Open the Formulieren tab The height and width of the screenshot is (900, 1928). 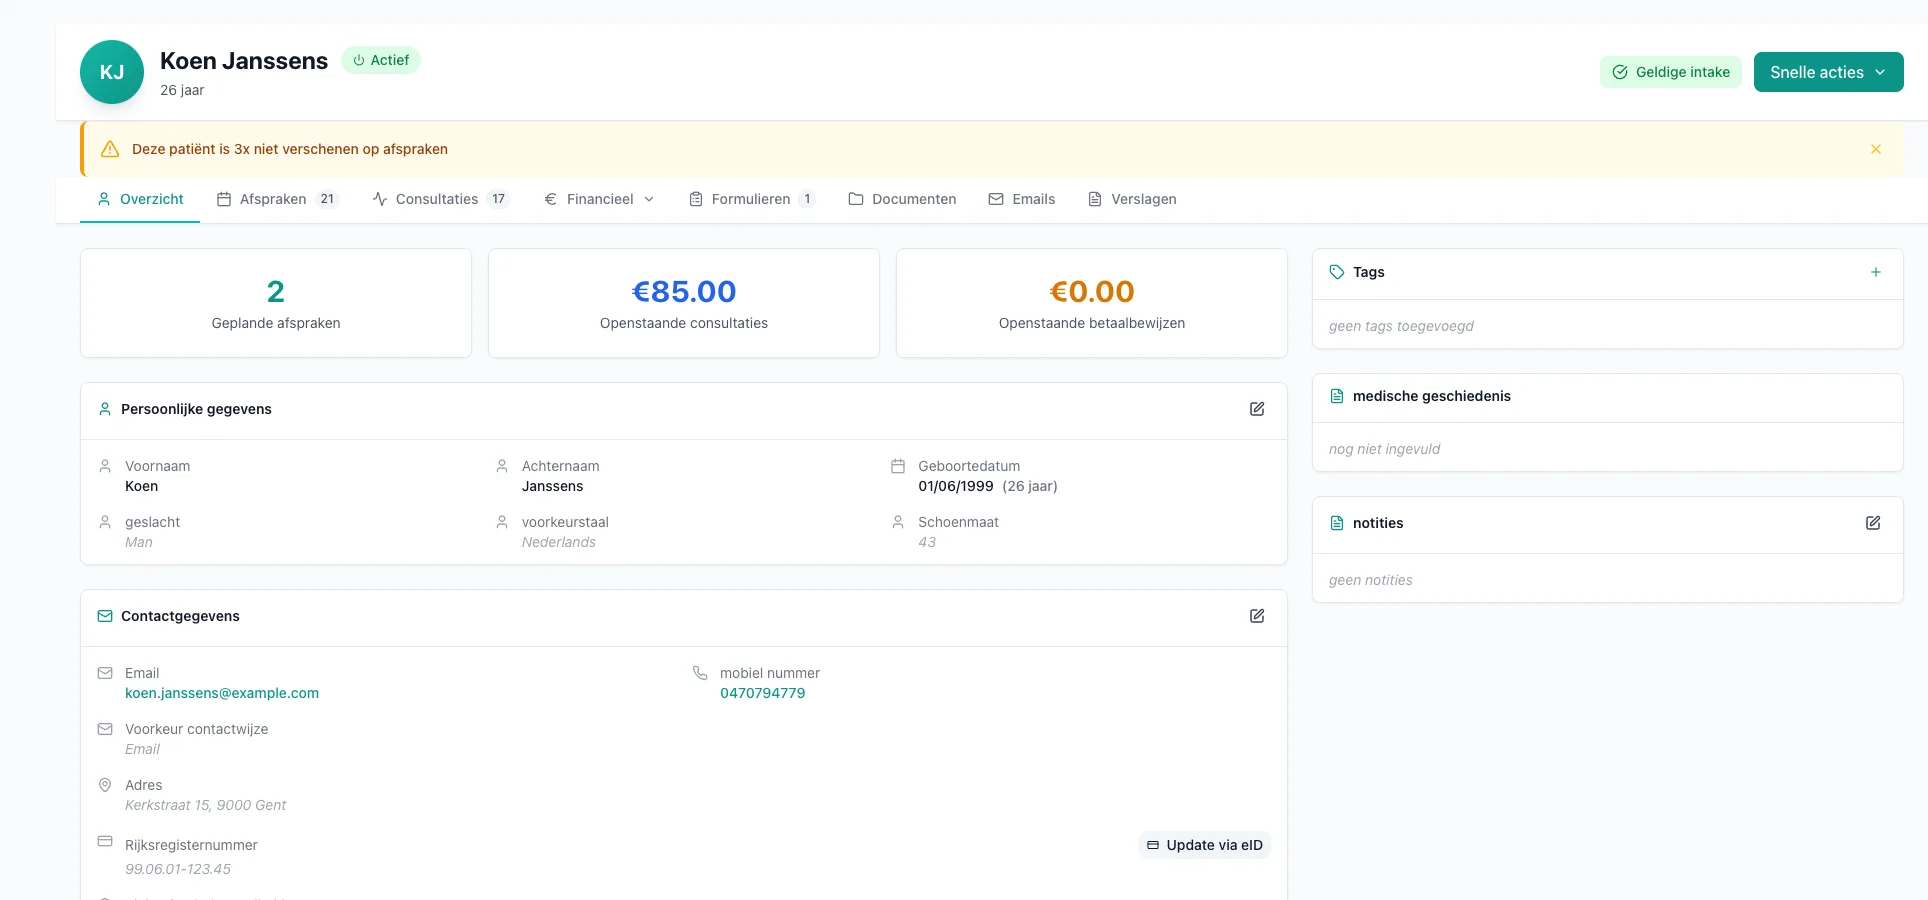[752, 199]
